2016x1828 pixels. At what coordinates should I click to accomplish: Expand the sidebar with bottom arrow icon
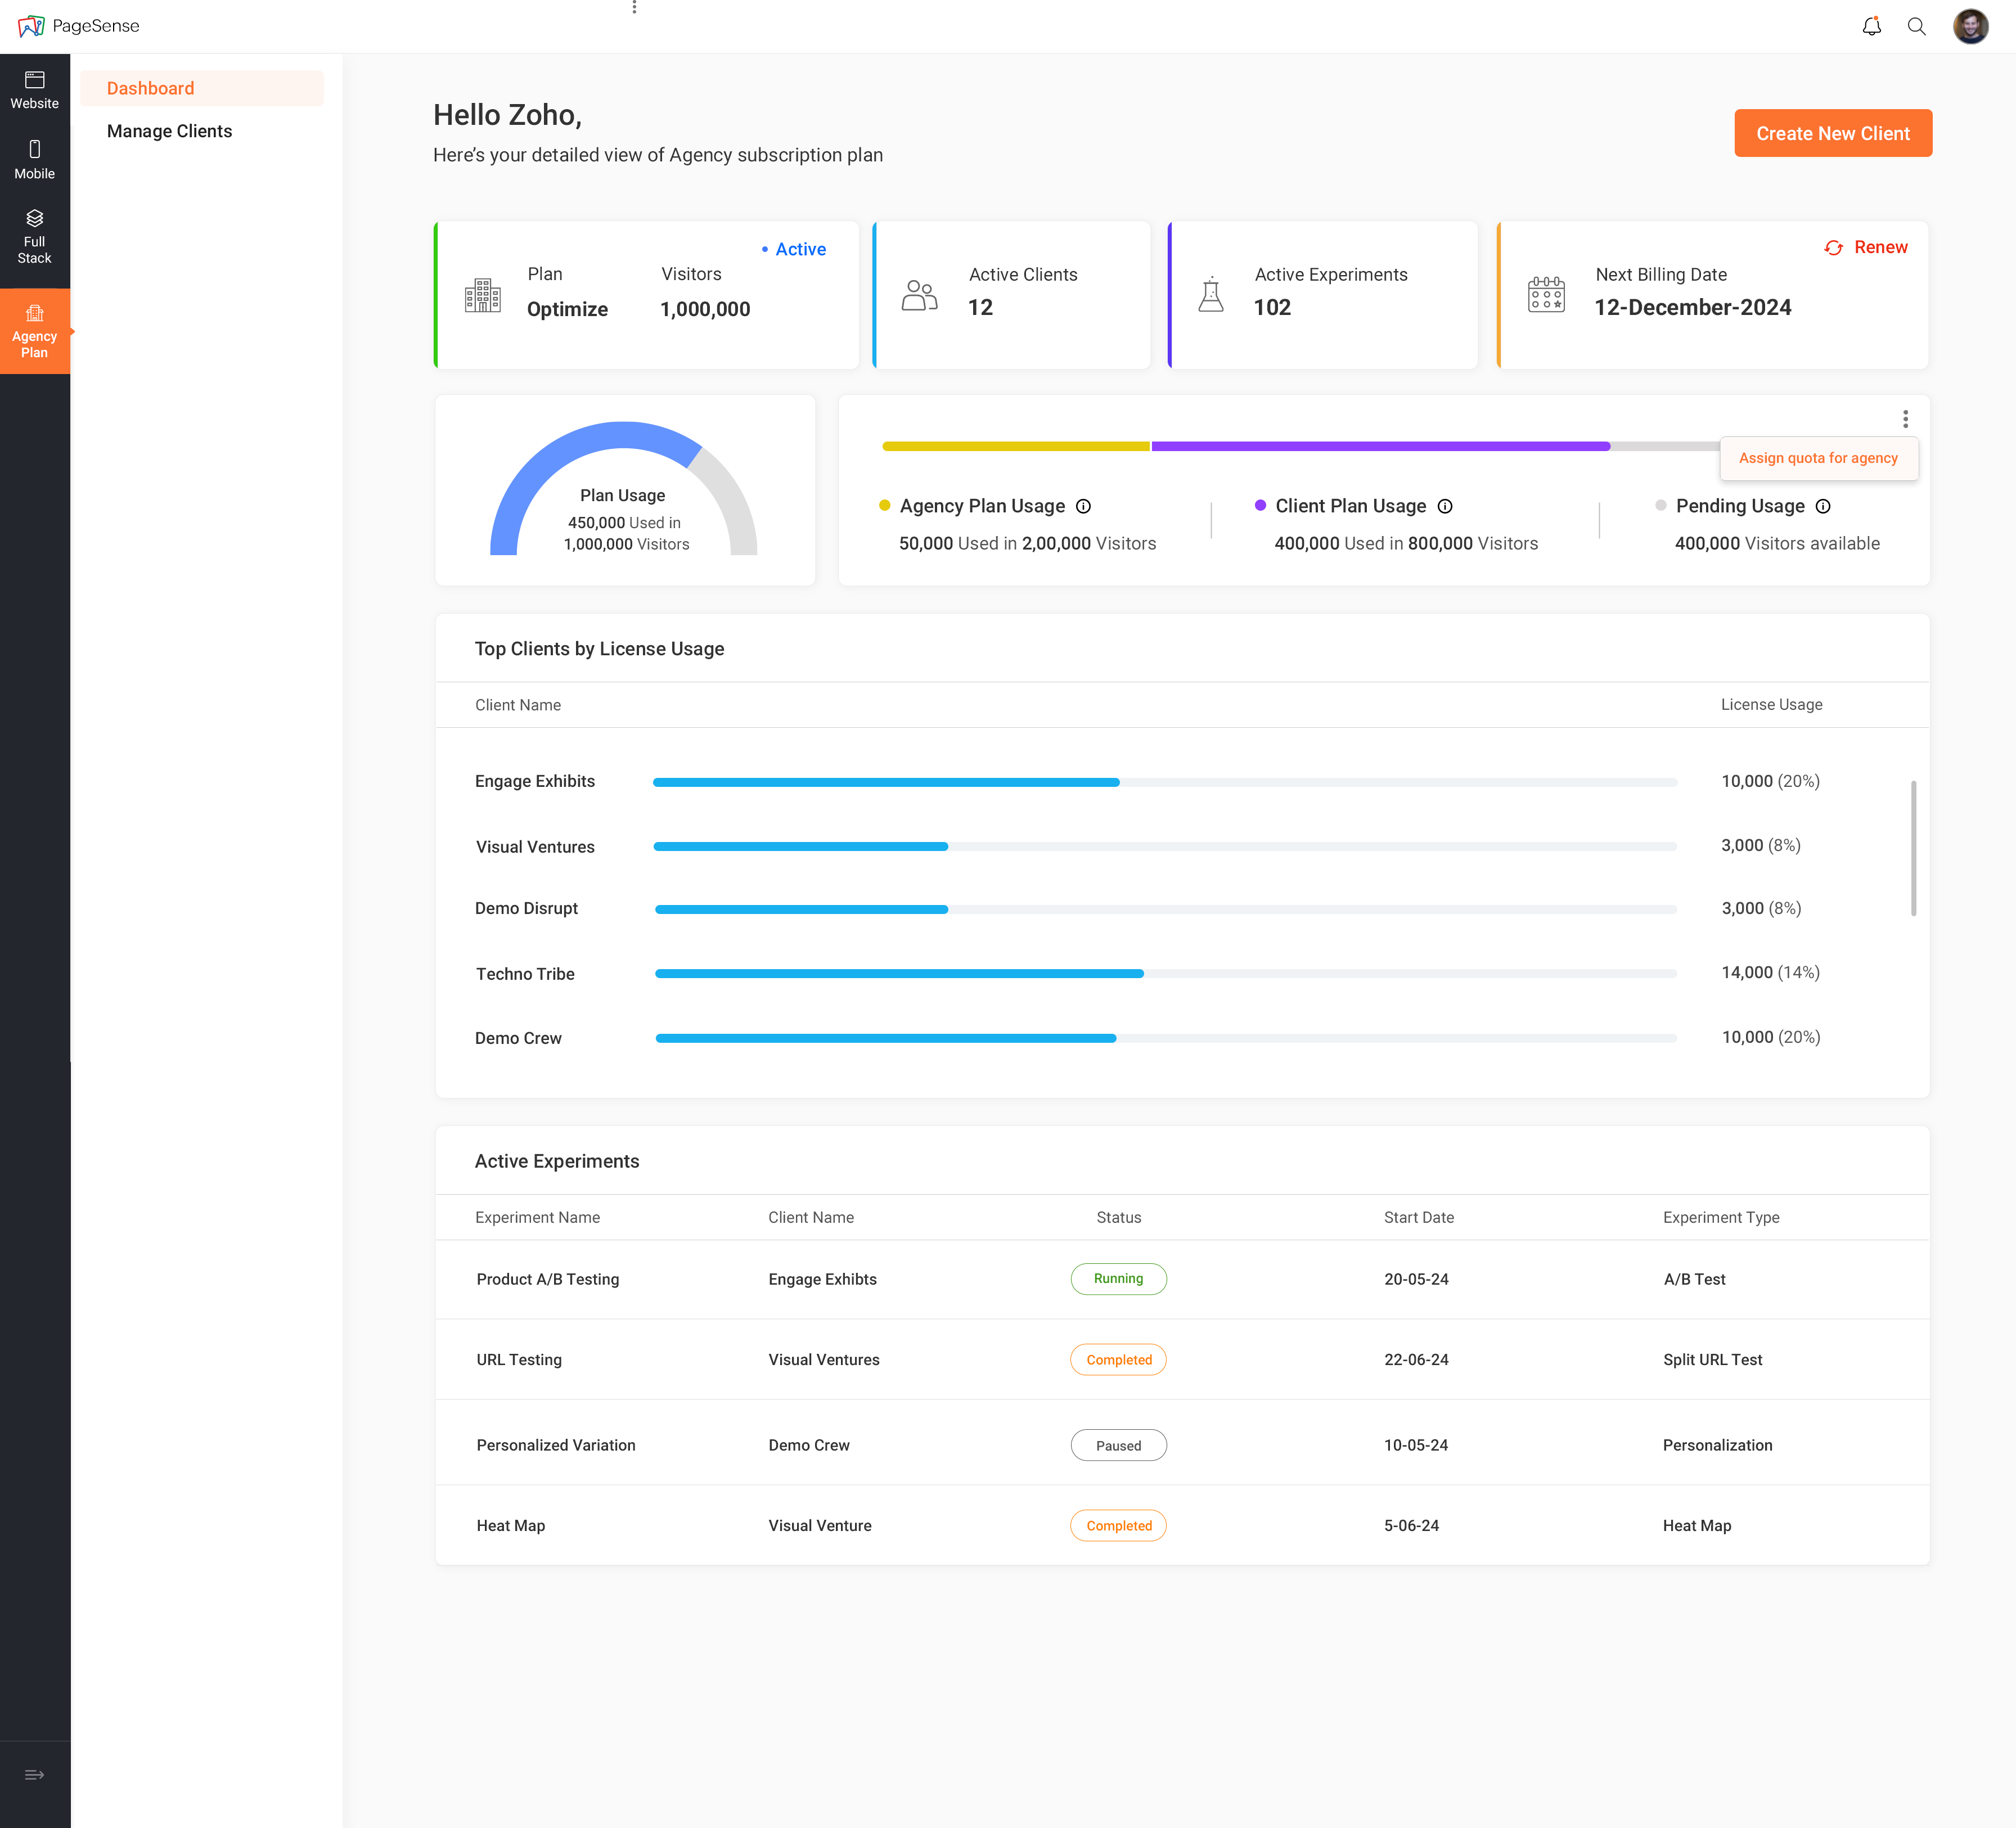pos(35,1775)
